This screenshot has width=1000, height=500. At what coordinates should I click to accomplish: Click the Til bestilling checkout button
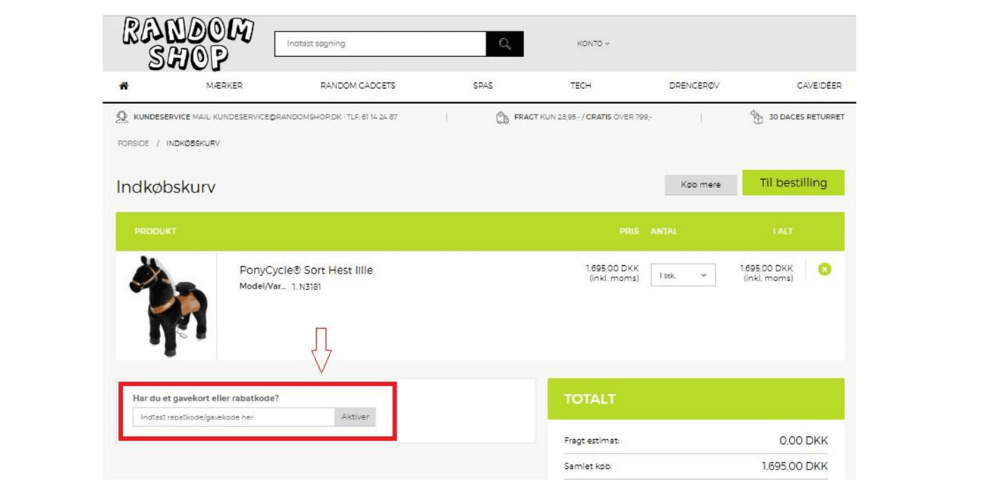click(x=792, y=183)
